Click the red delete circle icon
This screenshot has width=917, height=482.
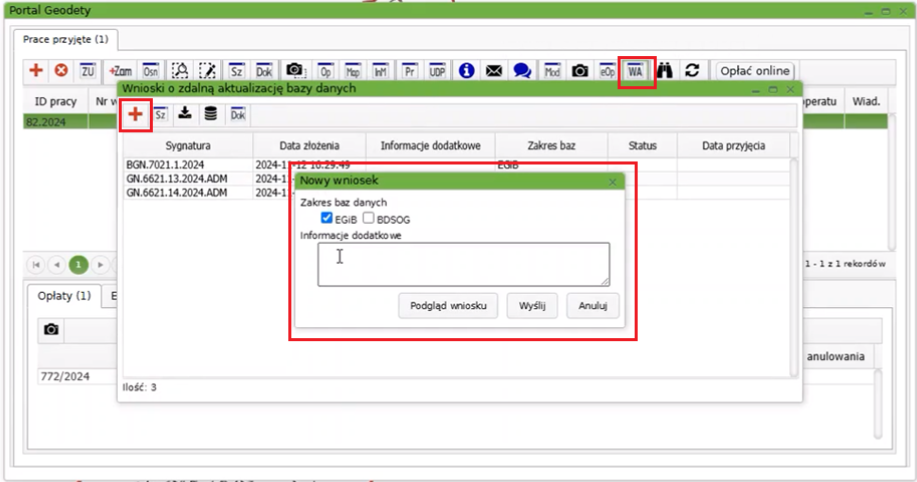(x=61, y=71)
